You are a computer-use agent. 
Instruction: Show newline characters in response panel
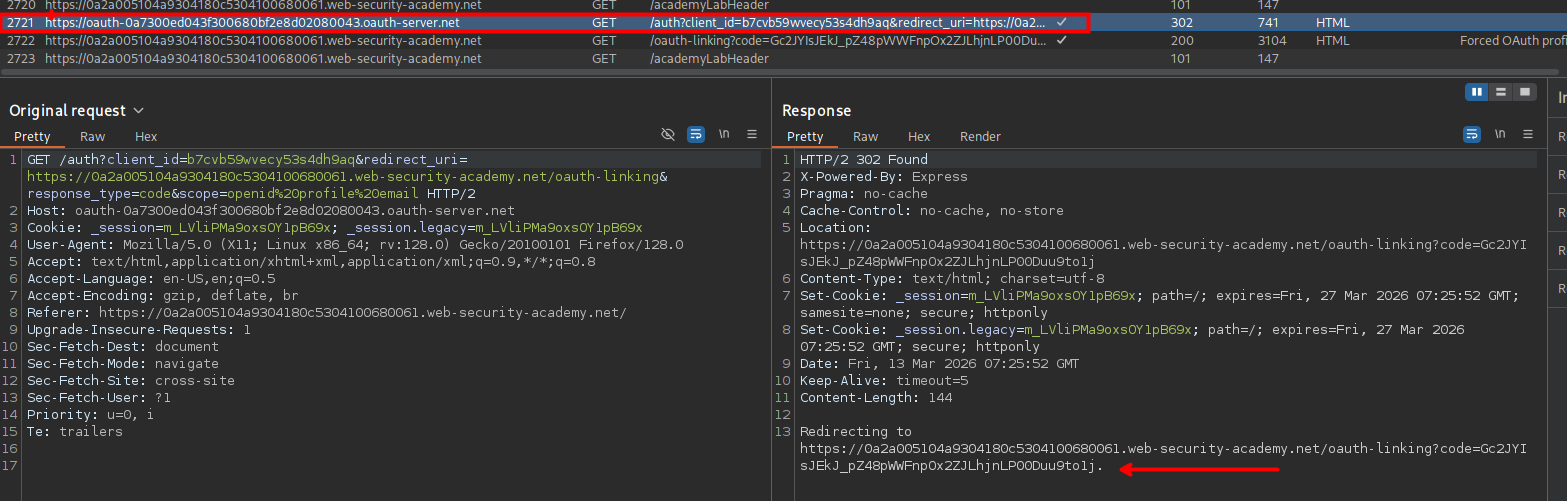[x=1499, y=134]
